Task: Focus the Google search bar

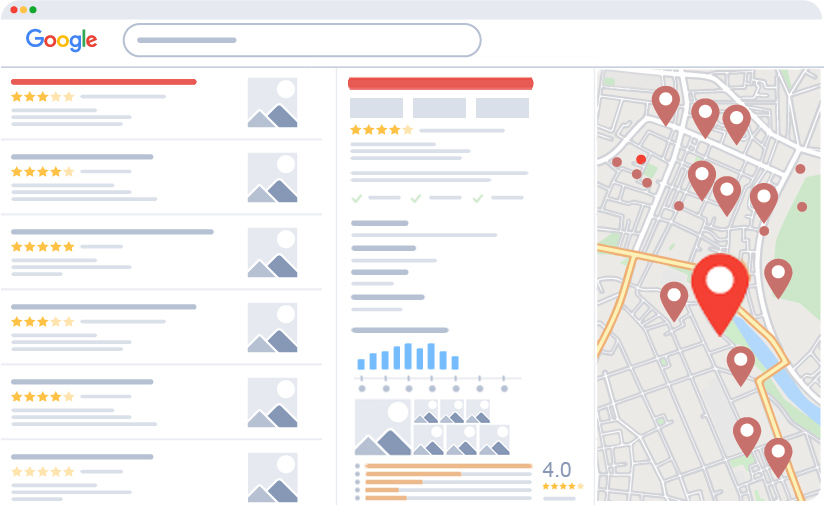Action: click(302, 40)
